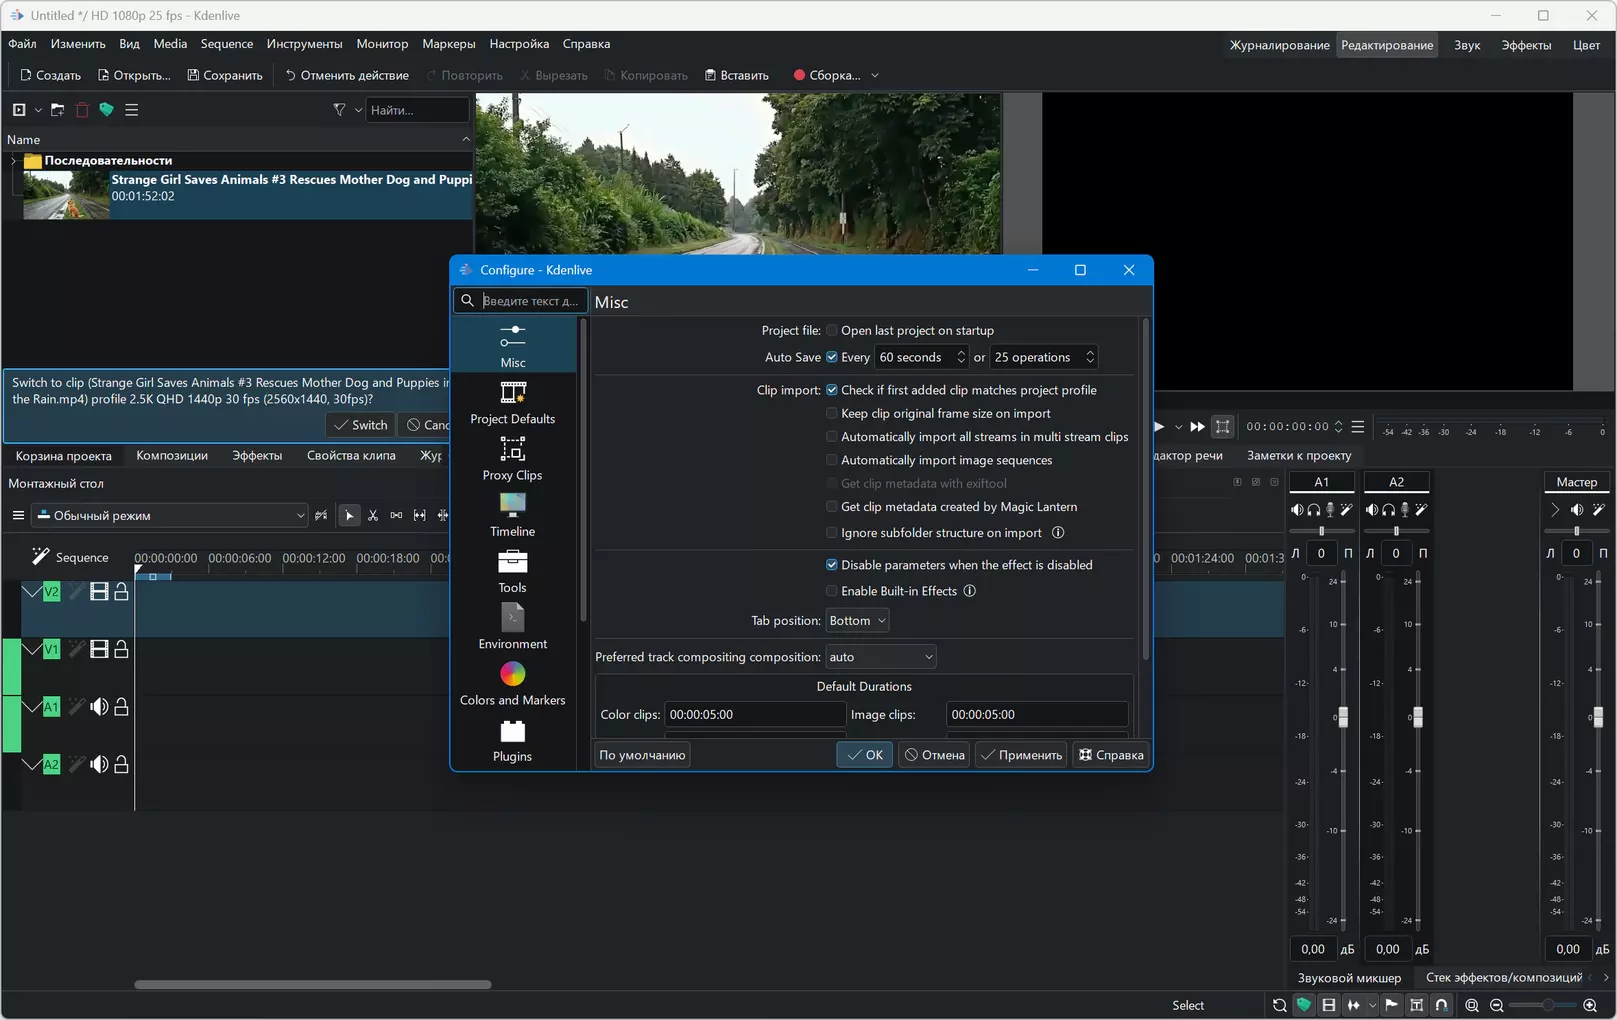The height and width of the screenshot is (1020, 1617).
Task: Select the Razor scissors tool in timeline toolbar
Action: coord(373,516)
